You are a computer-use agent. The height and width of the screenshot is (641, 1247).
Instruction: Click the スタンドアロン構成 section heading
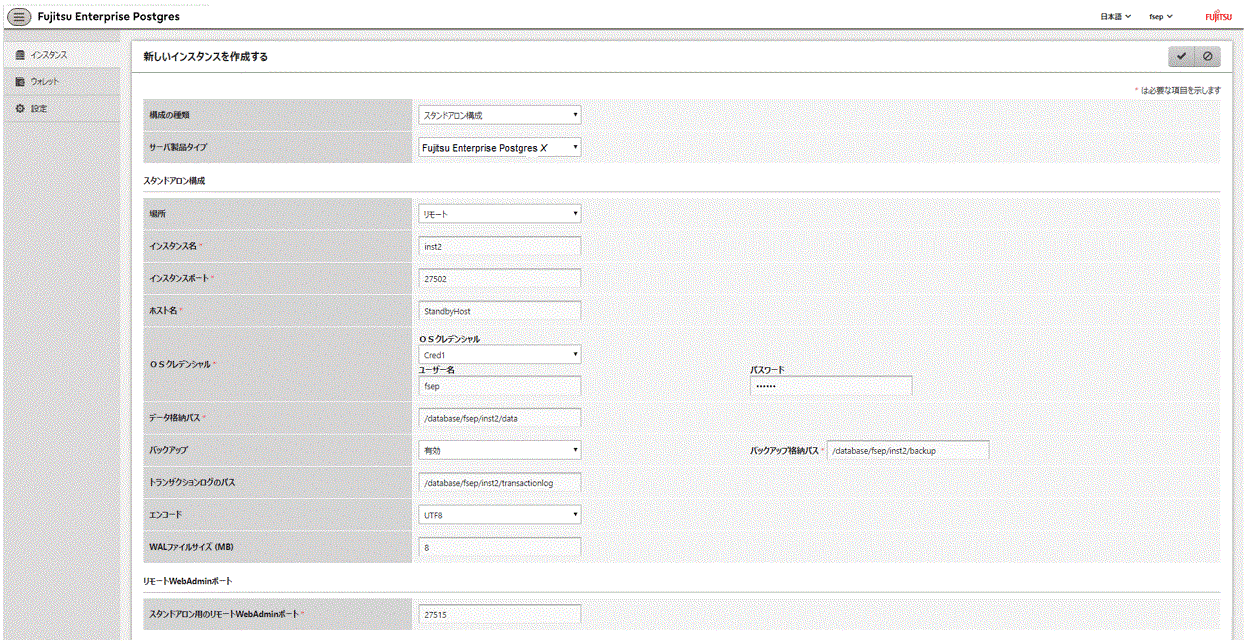click(175, 180)
